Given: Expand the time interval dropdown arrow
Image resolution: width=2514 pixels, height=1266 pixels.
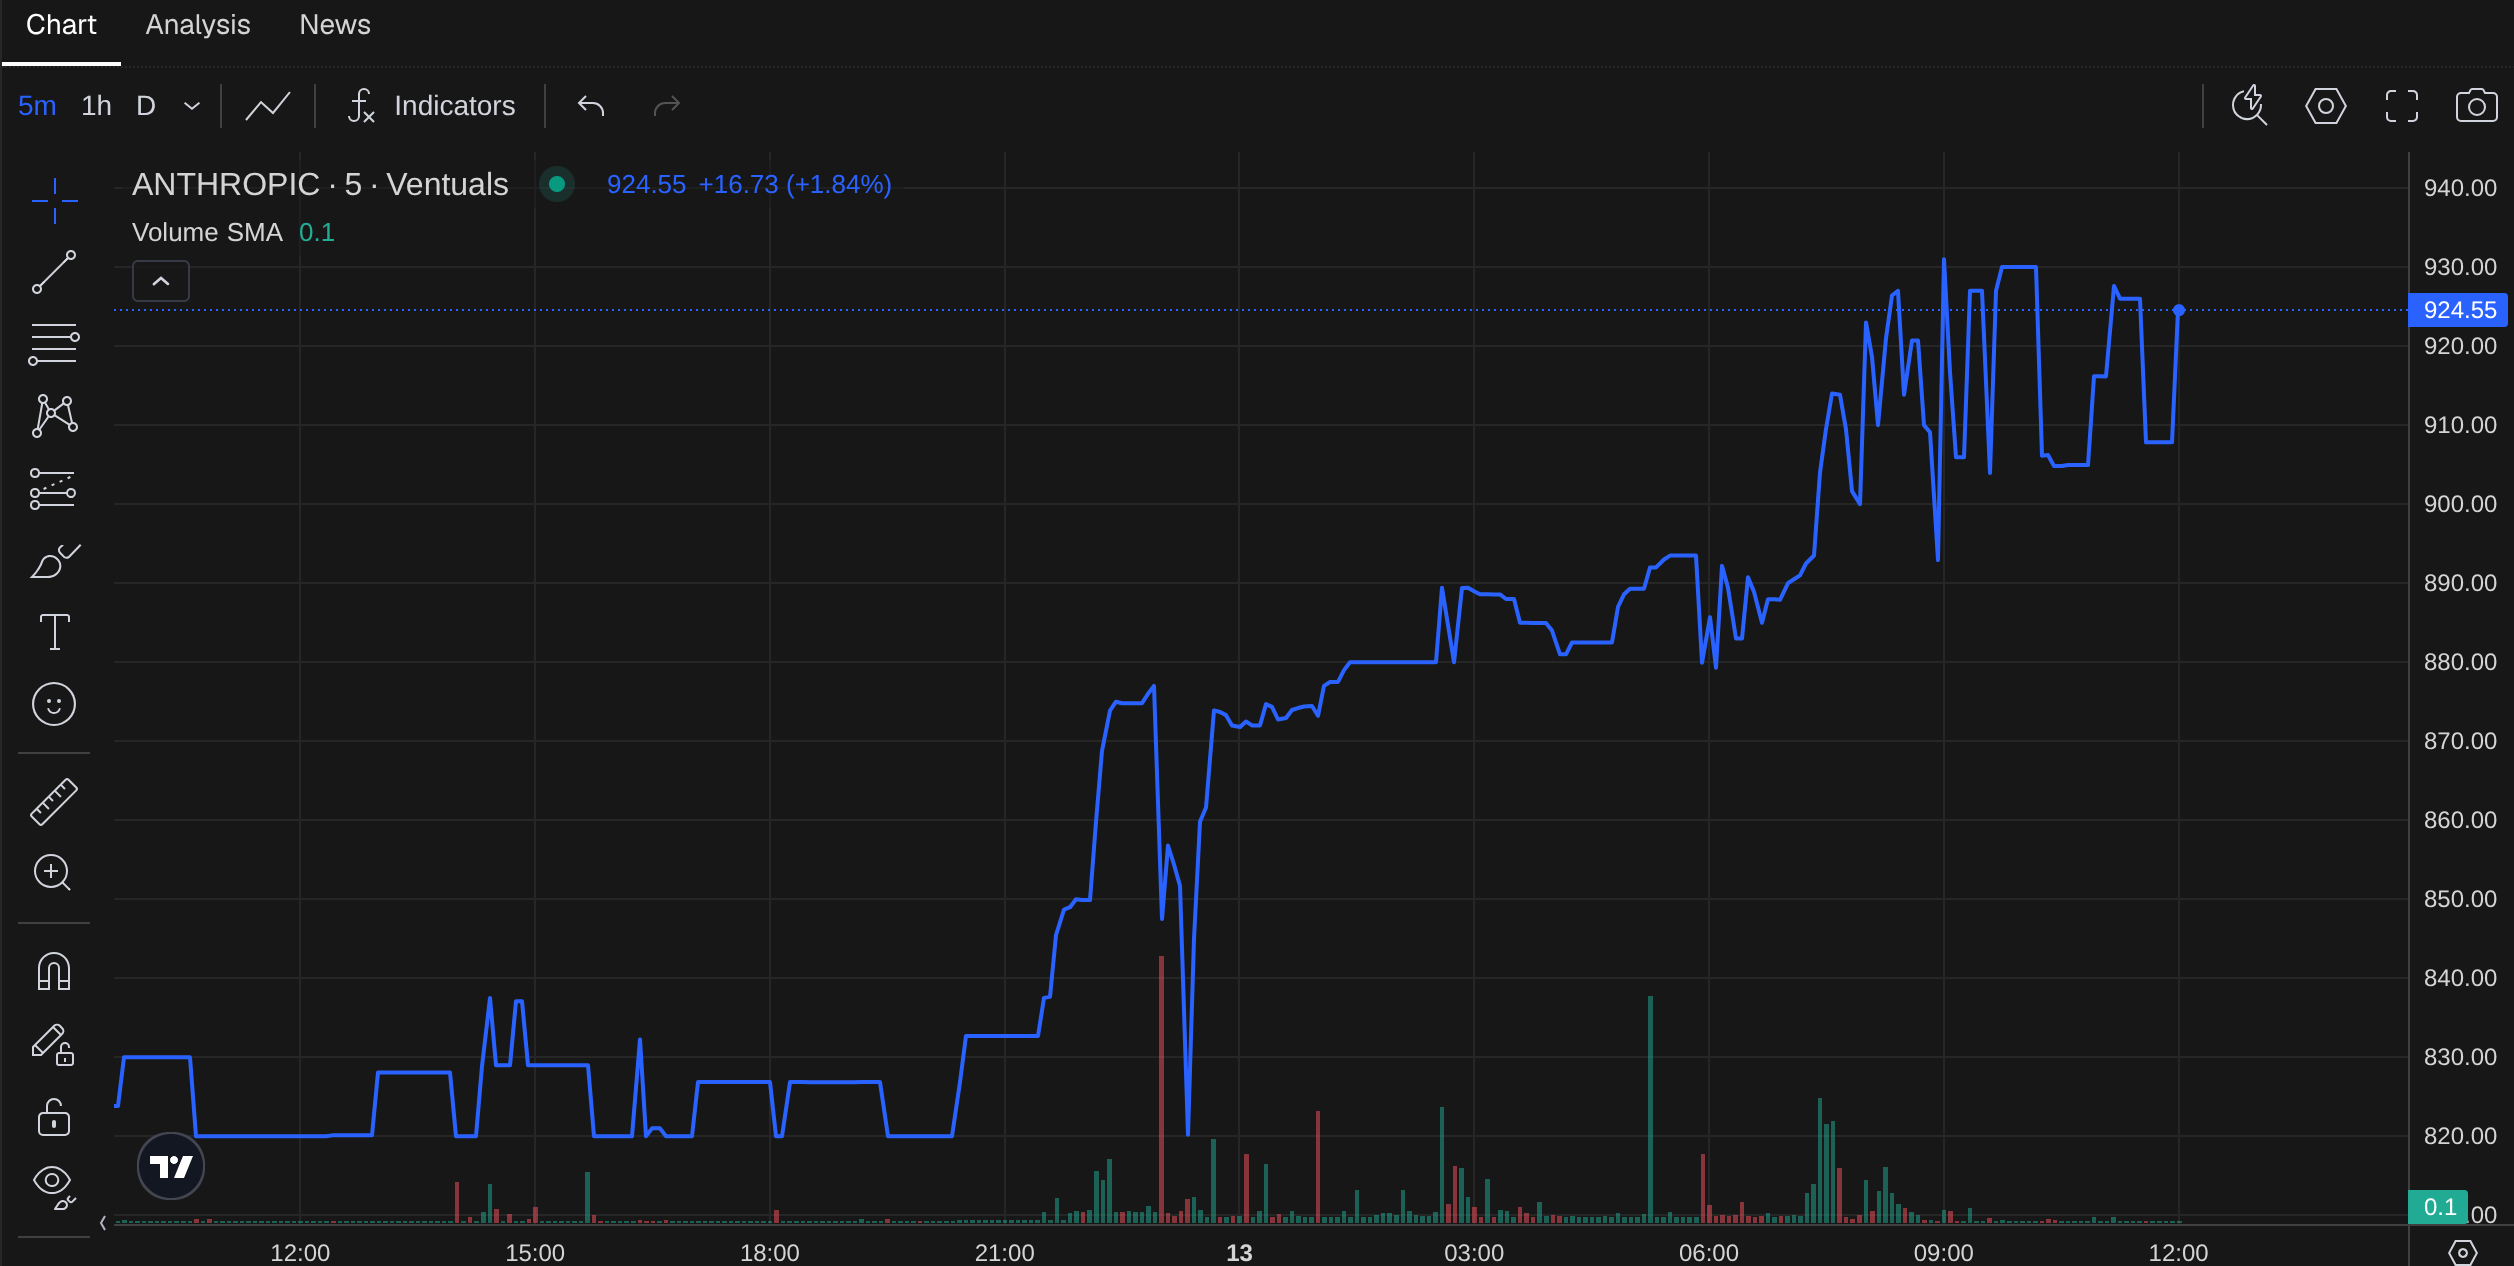Looking at the screenshot, I should pyautogui.click(x=192, y=106).
